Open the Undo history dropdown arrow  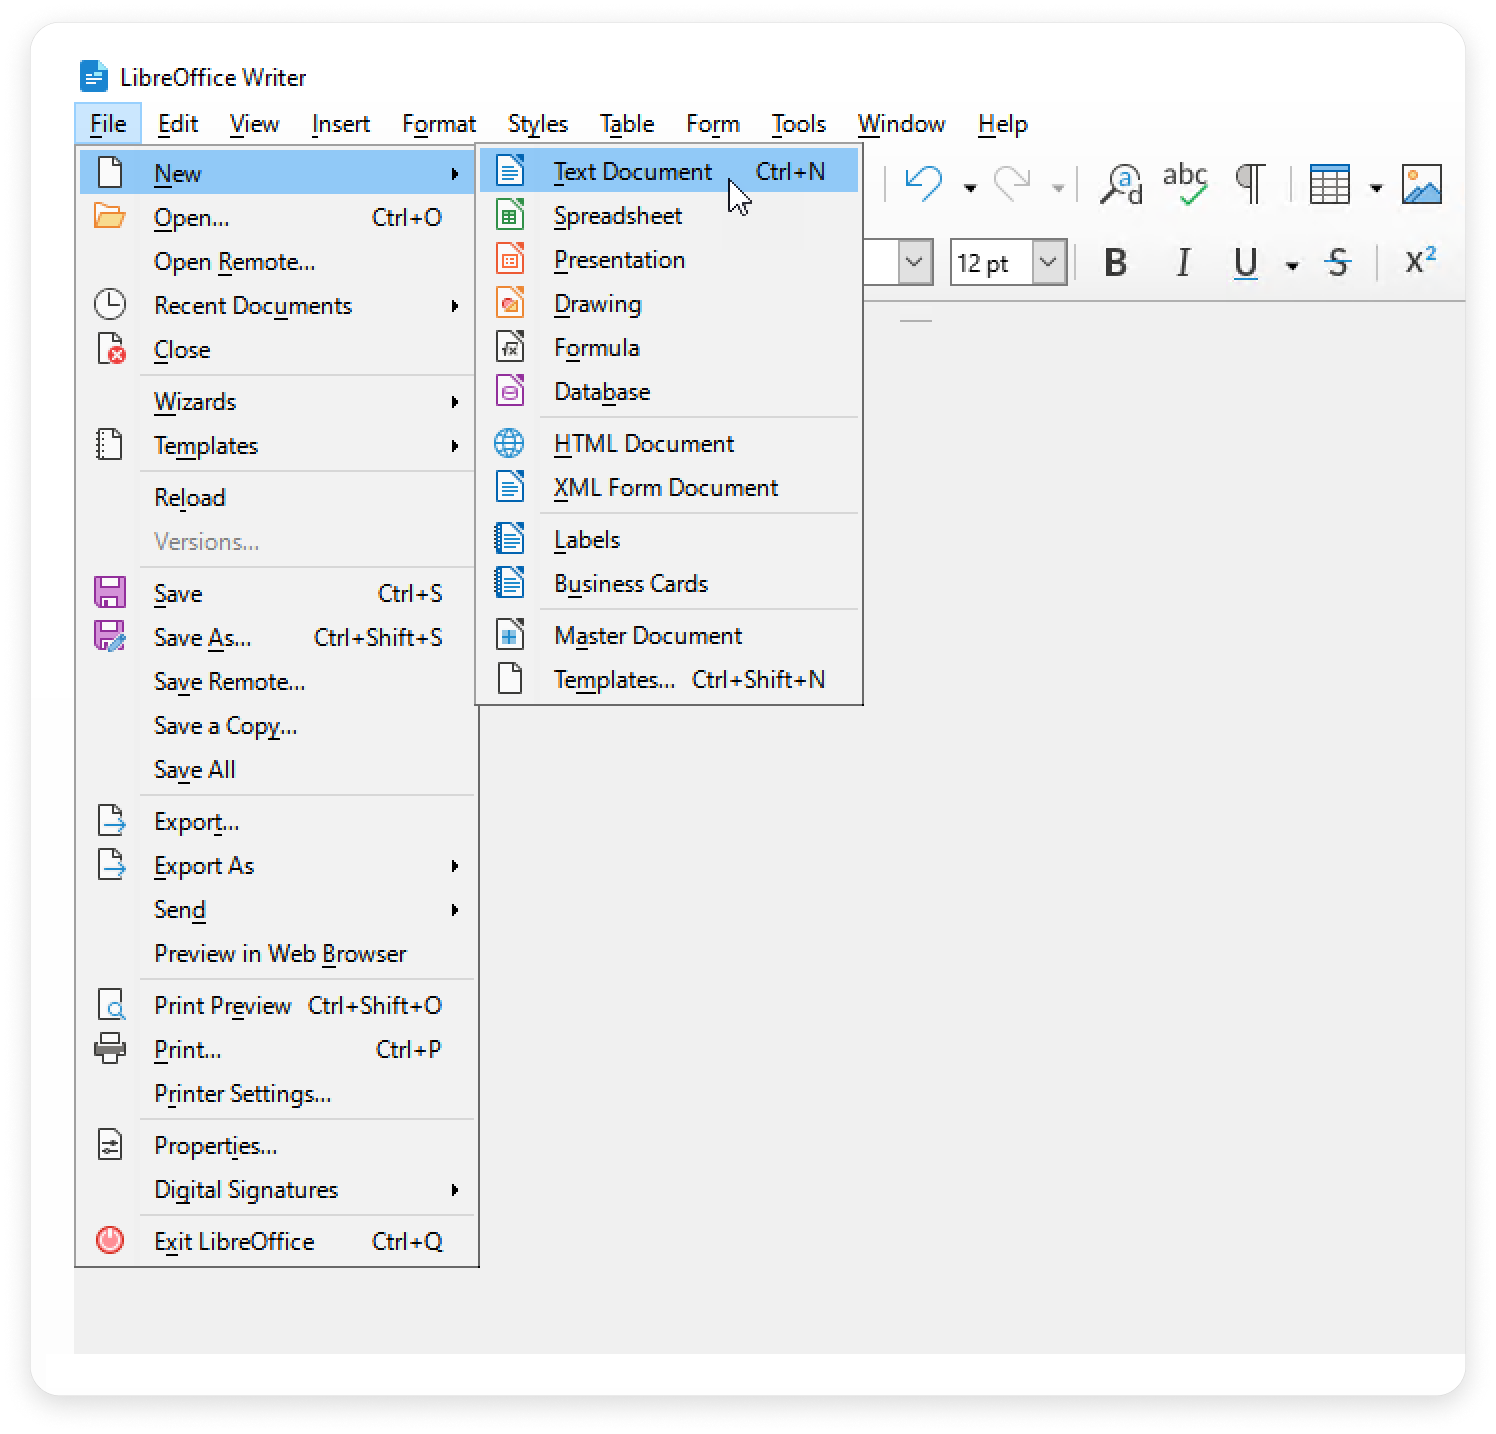click(x=969, y=187)
